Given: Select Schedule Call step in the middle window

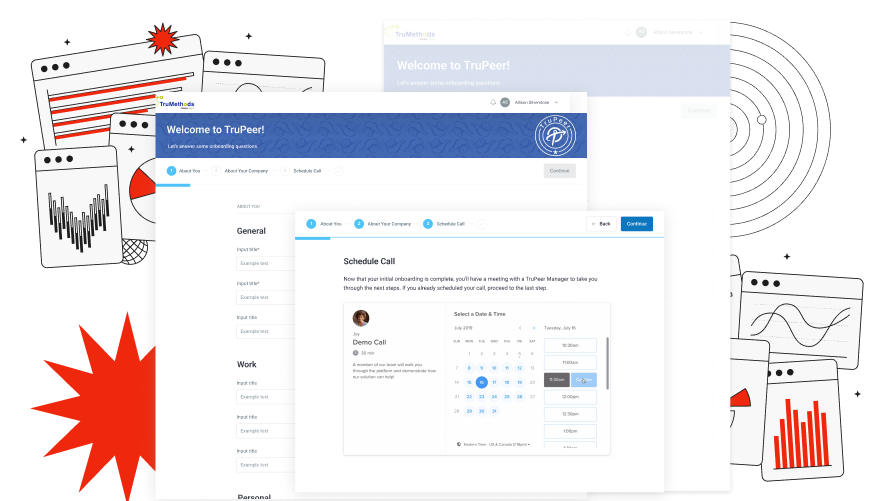Looking at the screenshot, I should (301, 170).
